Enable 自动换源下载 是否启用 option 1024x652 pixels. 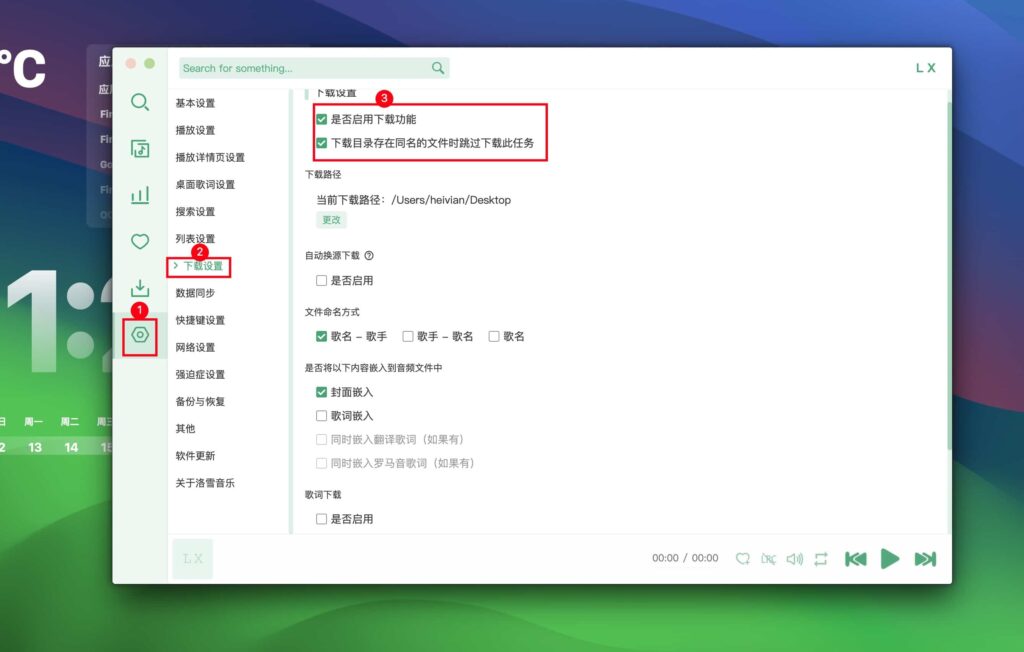click(x=321, y=280)
